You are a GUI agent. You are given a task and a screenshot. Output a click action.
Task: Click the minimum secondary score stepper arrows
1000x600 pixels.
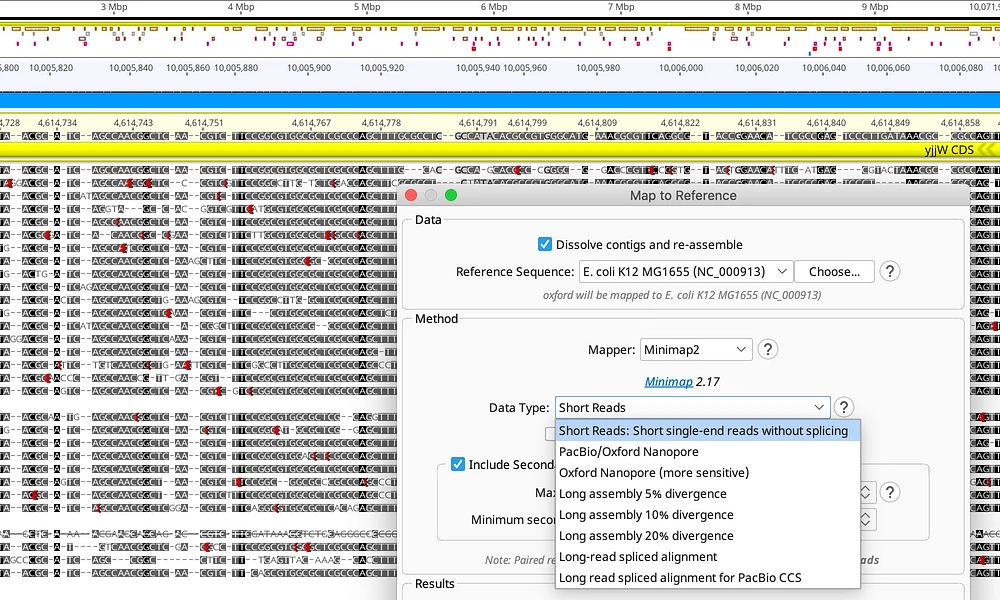(865, 519)
